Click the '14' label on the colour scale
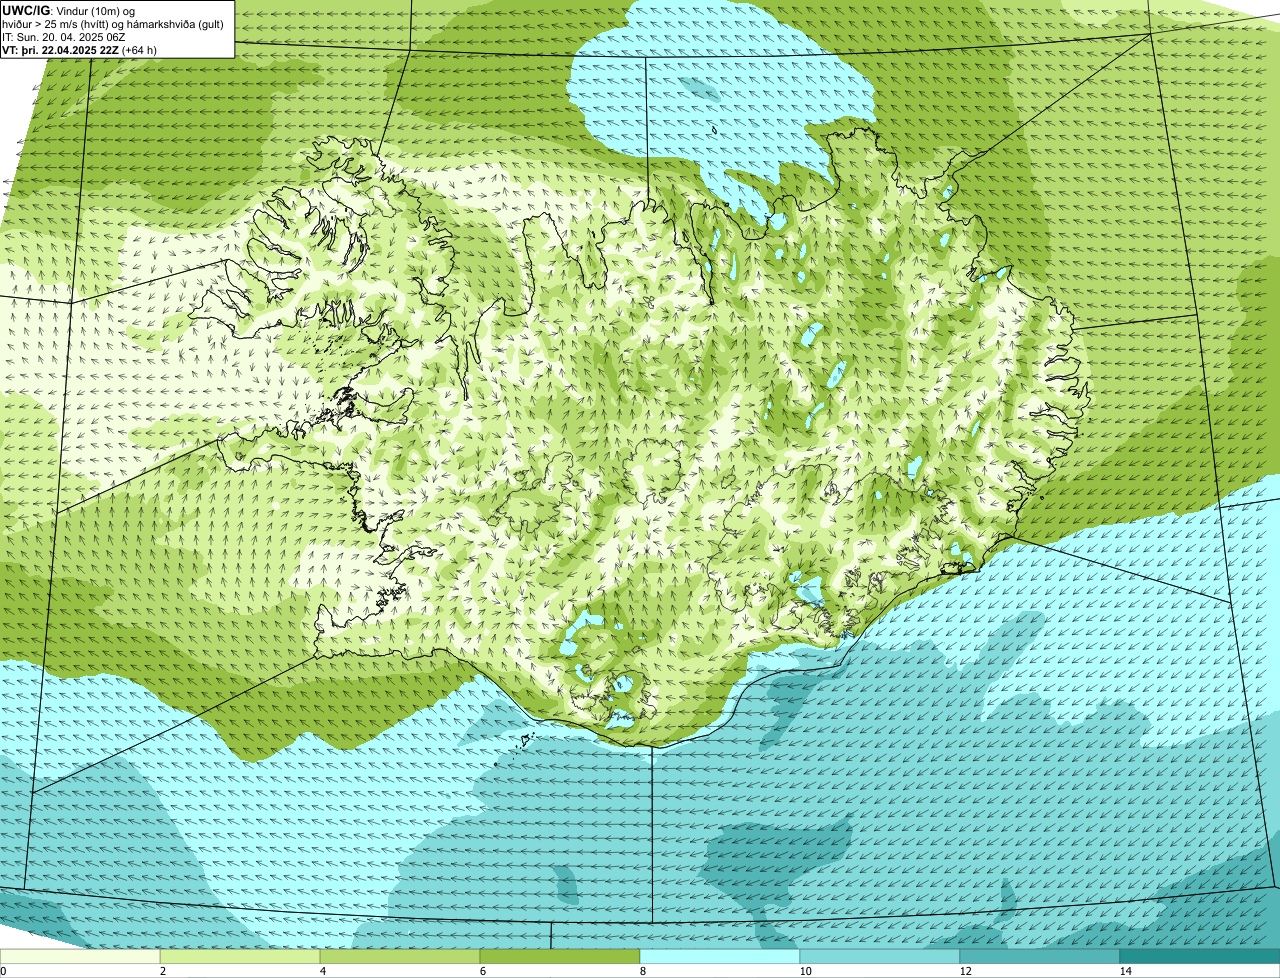This screenshot has width=1280, height=978. 1125,971
